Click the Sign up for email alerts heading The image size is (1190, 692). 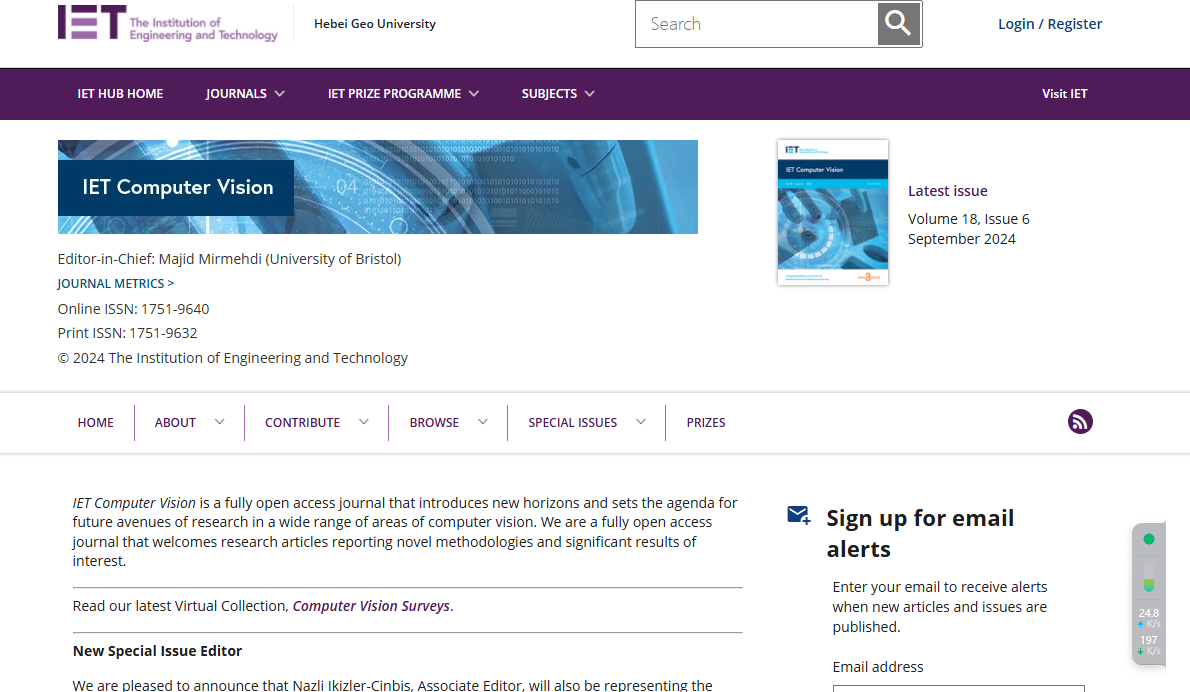920,533
